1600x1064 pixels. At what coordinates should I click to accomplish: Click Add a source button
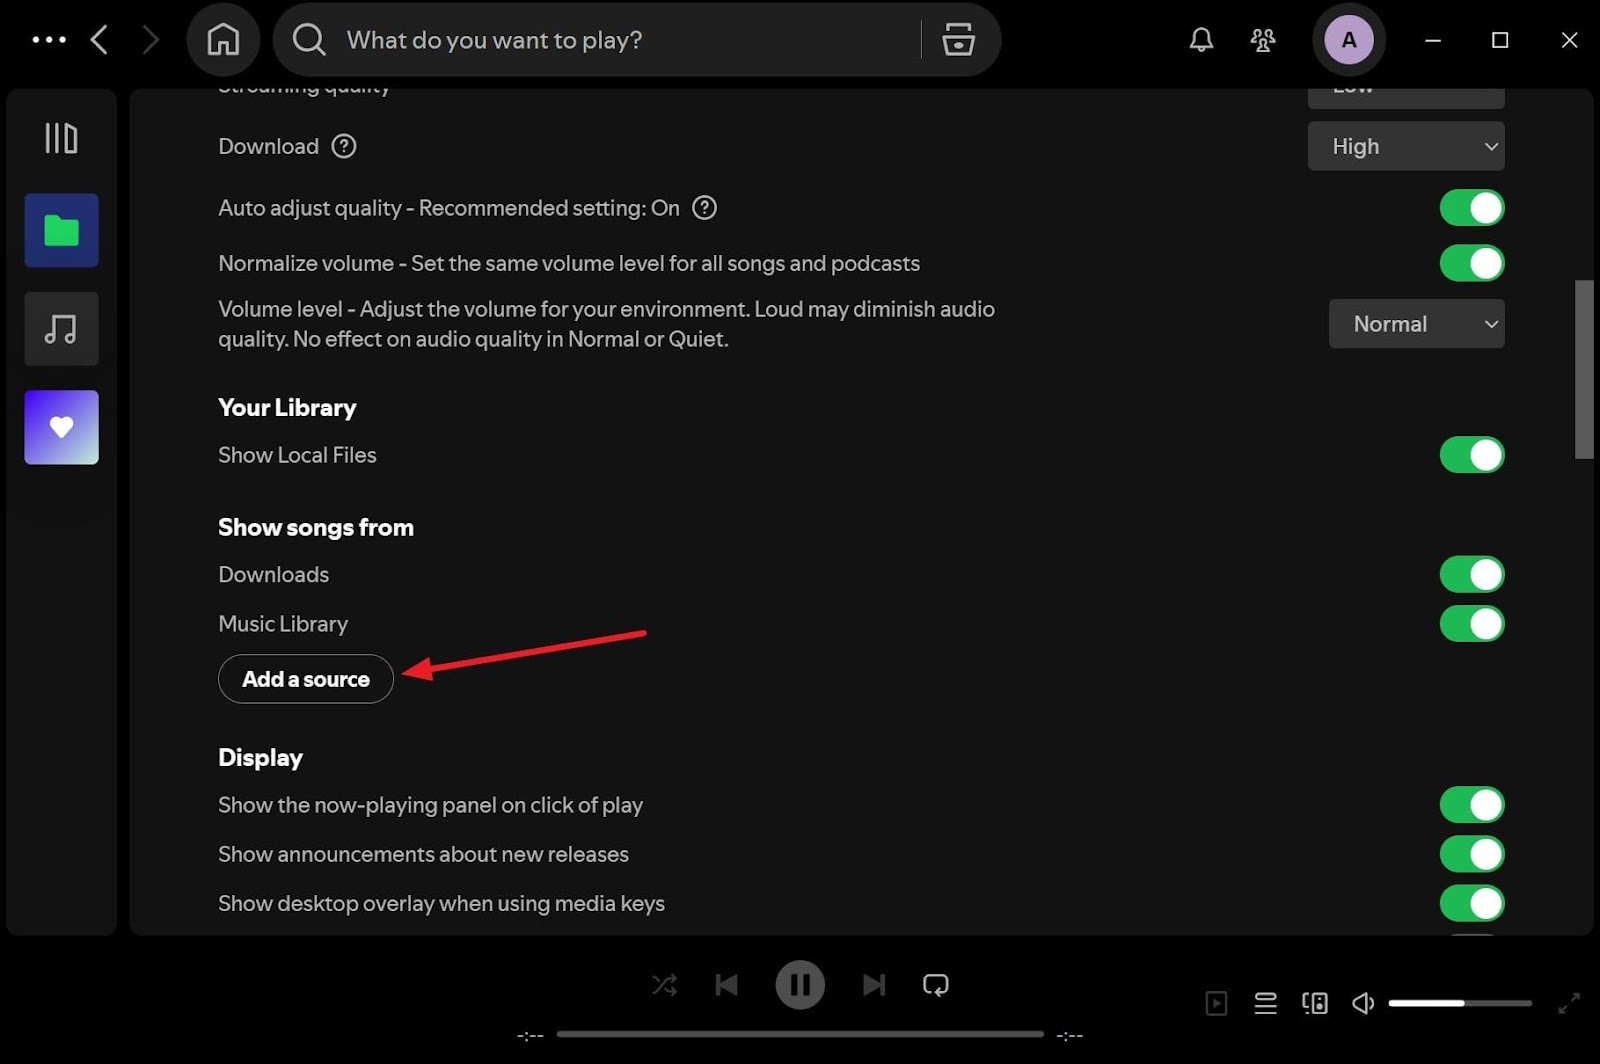click(306, 679)
